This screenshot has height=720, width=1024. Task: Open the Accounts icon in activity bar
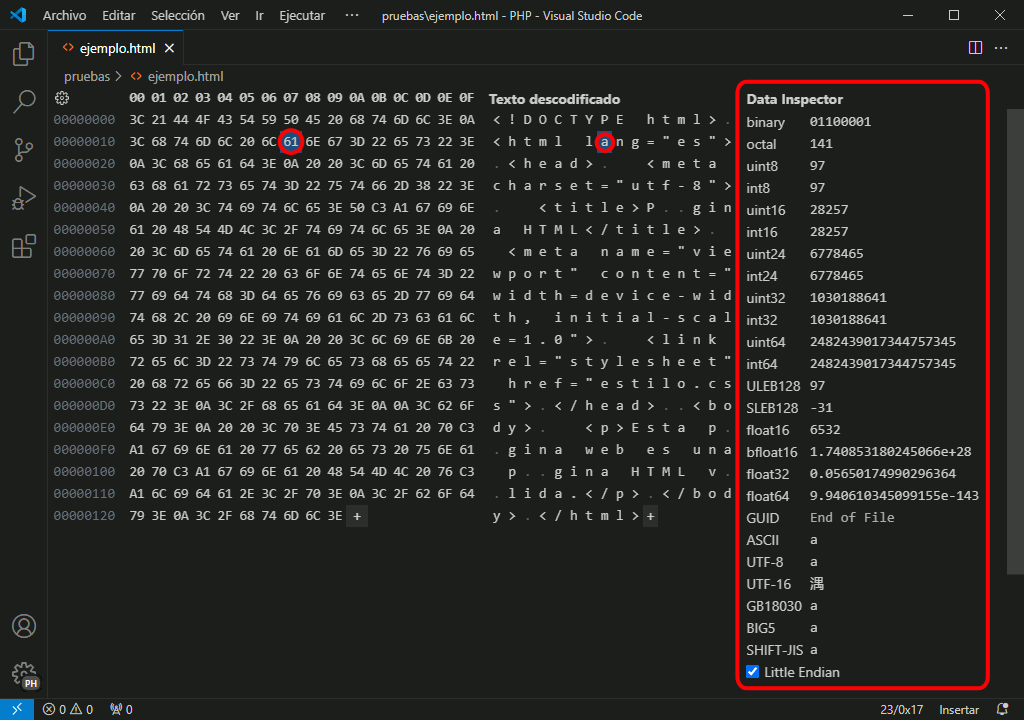pyautogui.click(x=24, y=626)
